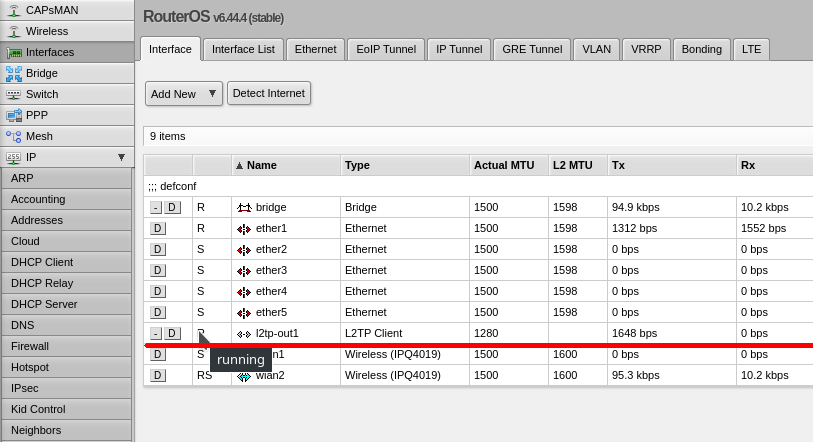Open Cloud in IP submenu
The image size is (813, 442).
click(x=66, y=242)
